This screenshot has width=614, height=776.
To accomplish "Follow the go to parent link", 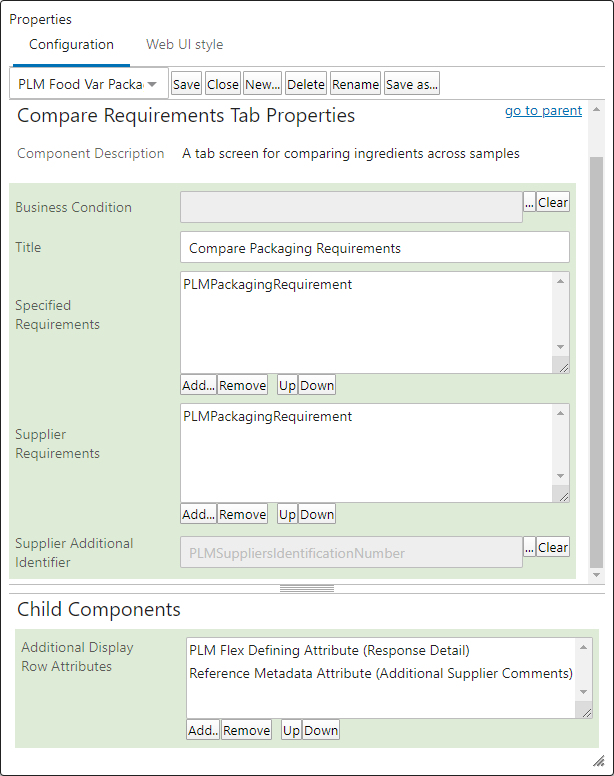I will (x=543, y=110).
